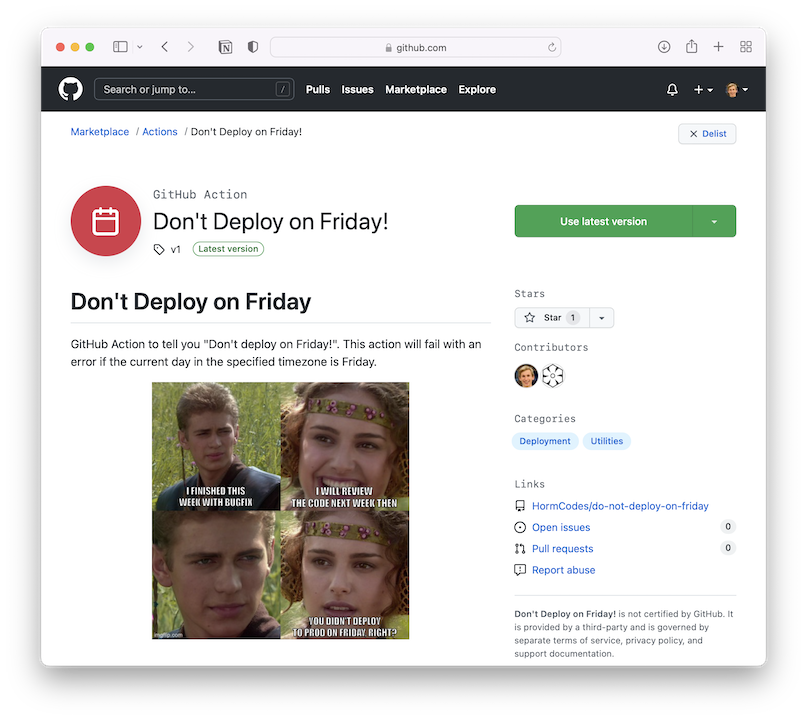Show the Safari sidebar
Viewport: 807px width, 720px height.
click(120, 47)
